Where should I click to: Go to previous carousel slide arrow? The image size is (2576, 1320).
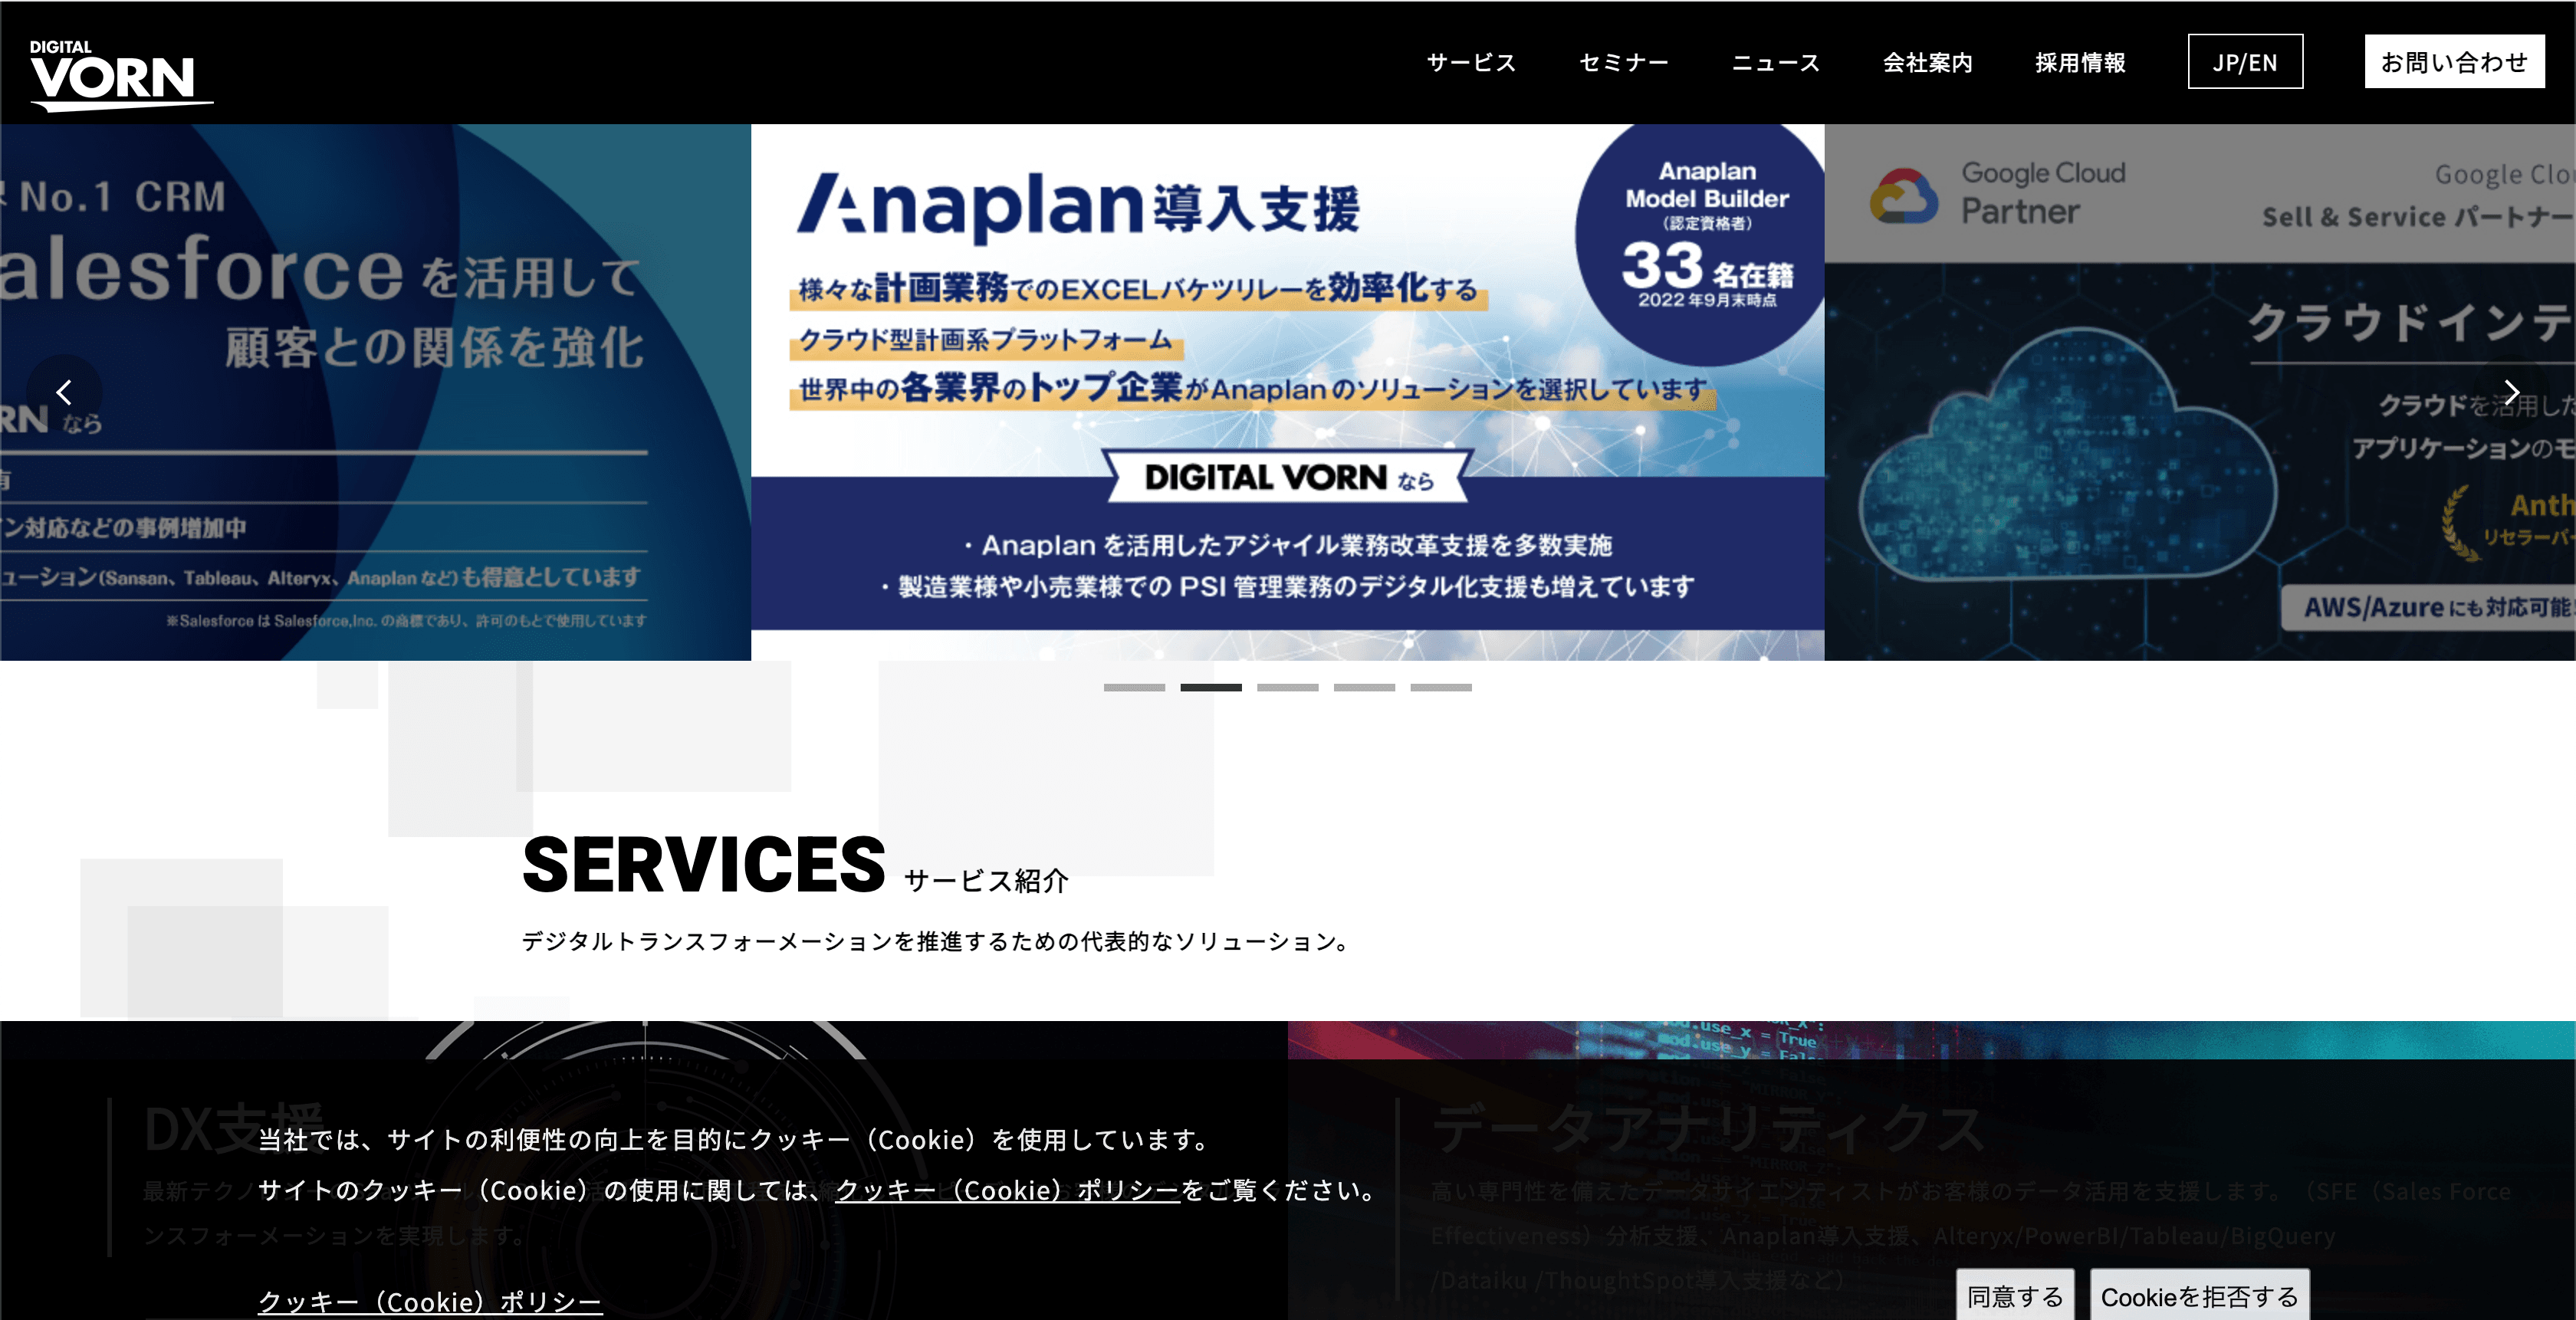pyautogui.click(x=64, y=392)
